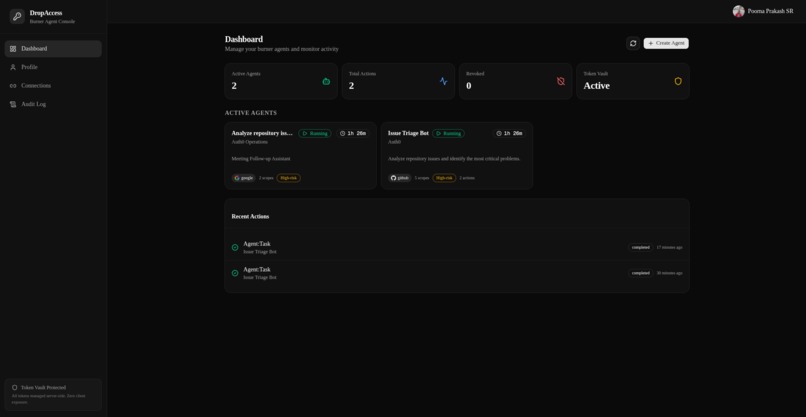806x417 pixels.
Task: Click check icon of 17 minutes ago action
Action: coord(235,247)
